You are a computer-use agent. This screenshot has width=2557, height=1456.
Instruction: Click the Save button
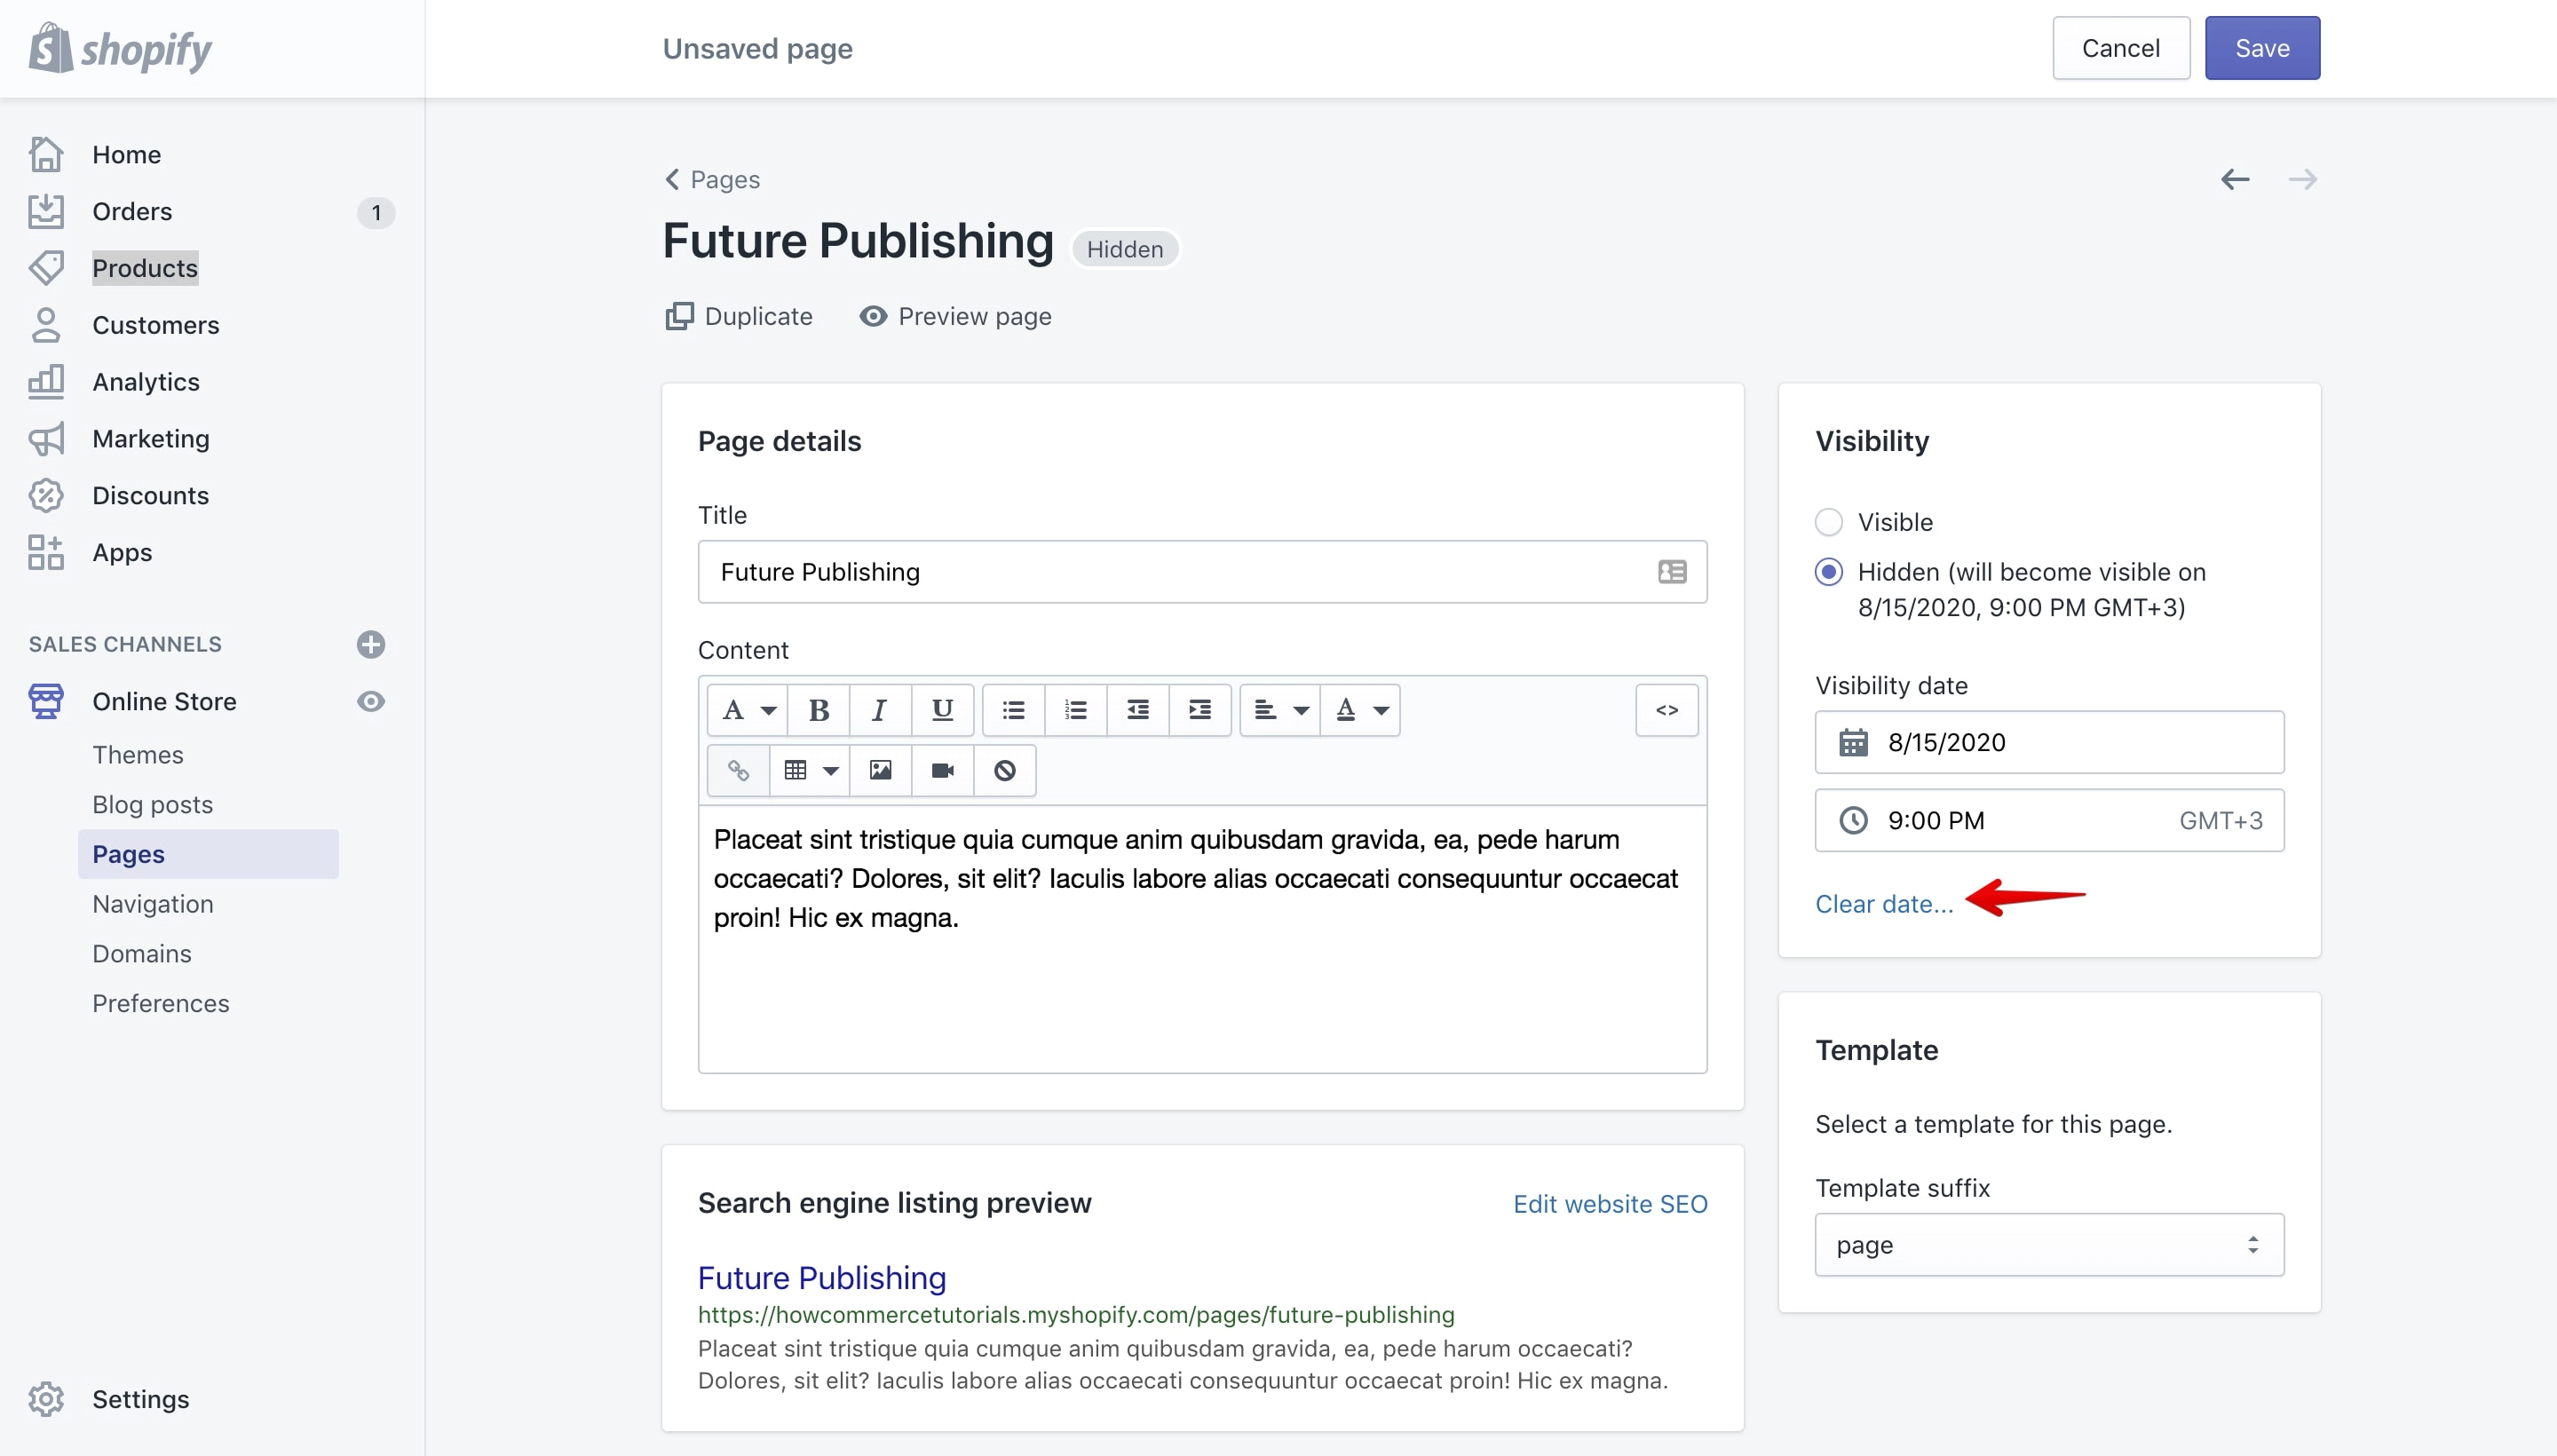click(2262, 48)
